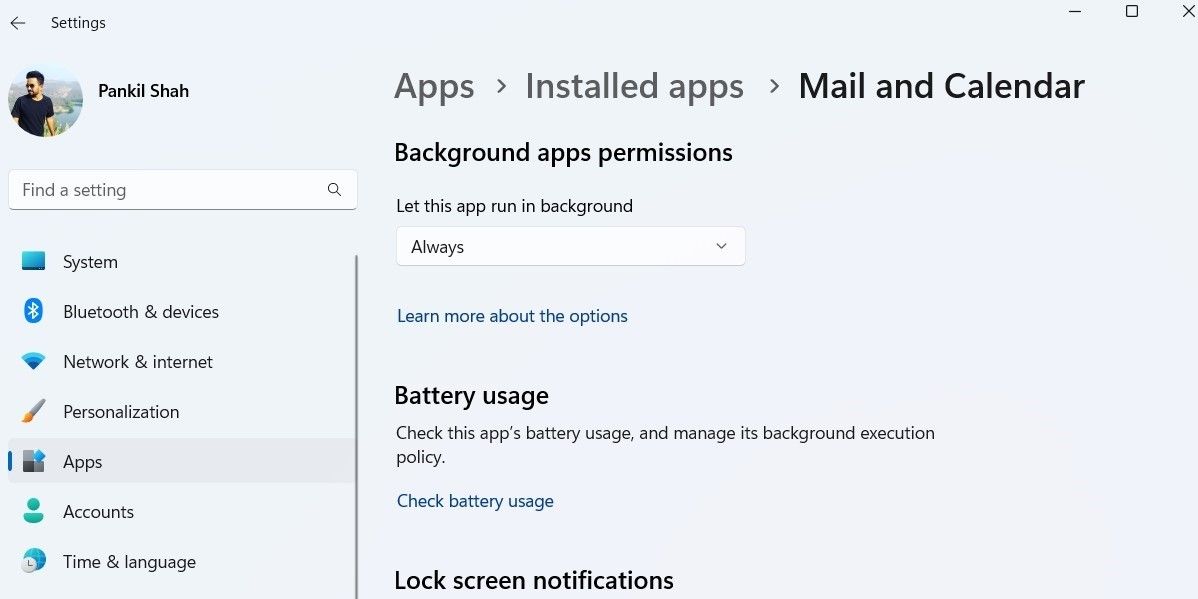Click the Lock screen notifications heading
The image size is (1198, 599).
pos(534,581)
